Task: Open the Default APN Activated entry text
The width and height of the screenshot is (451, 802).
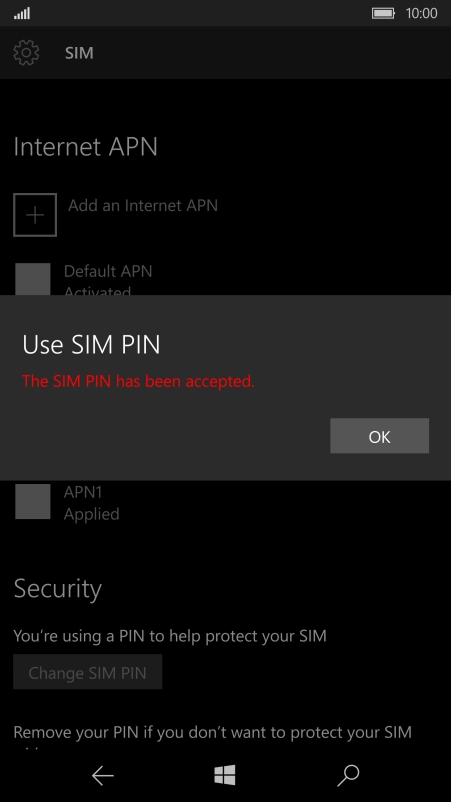Action: (x=108, y=280)
